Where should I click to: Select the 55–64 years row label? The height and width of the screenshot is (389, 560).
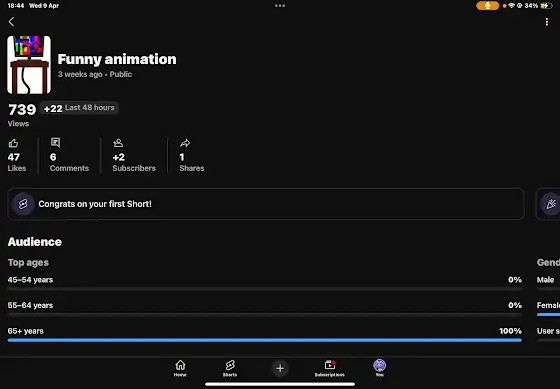(30, 305)
